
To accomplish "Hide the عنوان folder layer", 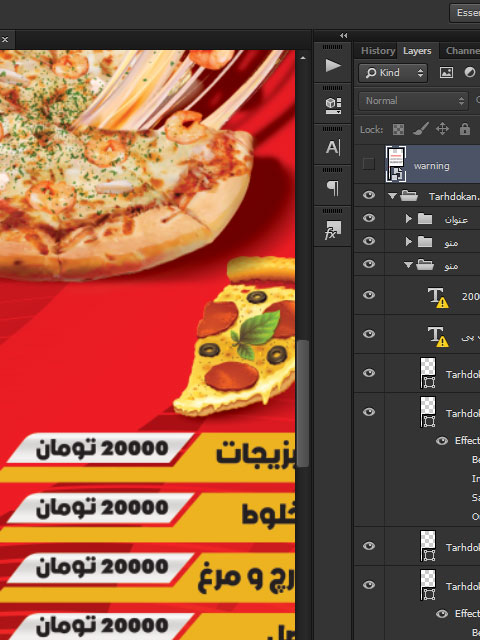I will coord(369,218).
